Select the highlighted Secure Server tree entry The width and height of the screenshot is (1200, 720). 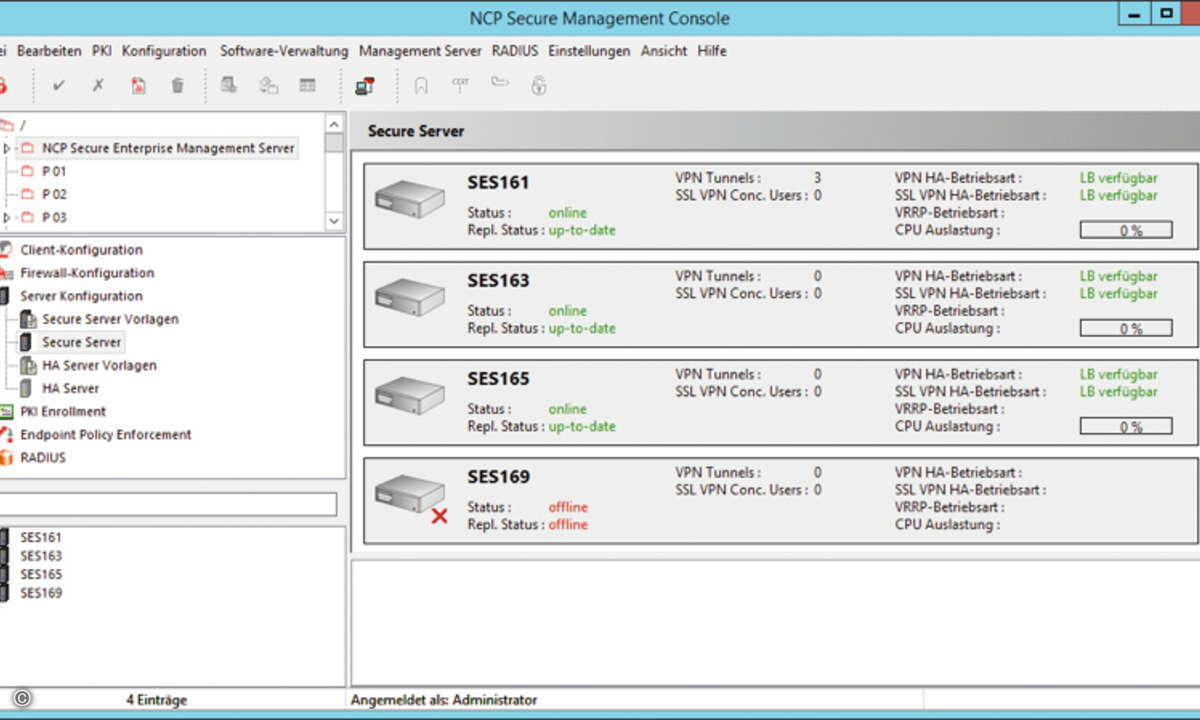point(82,342)
